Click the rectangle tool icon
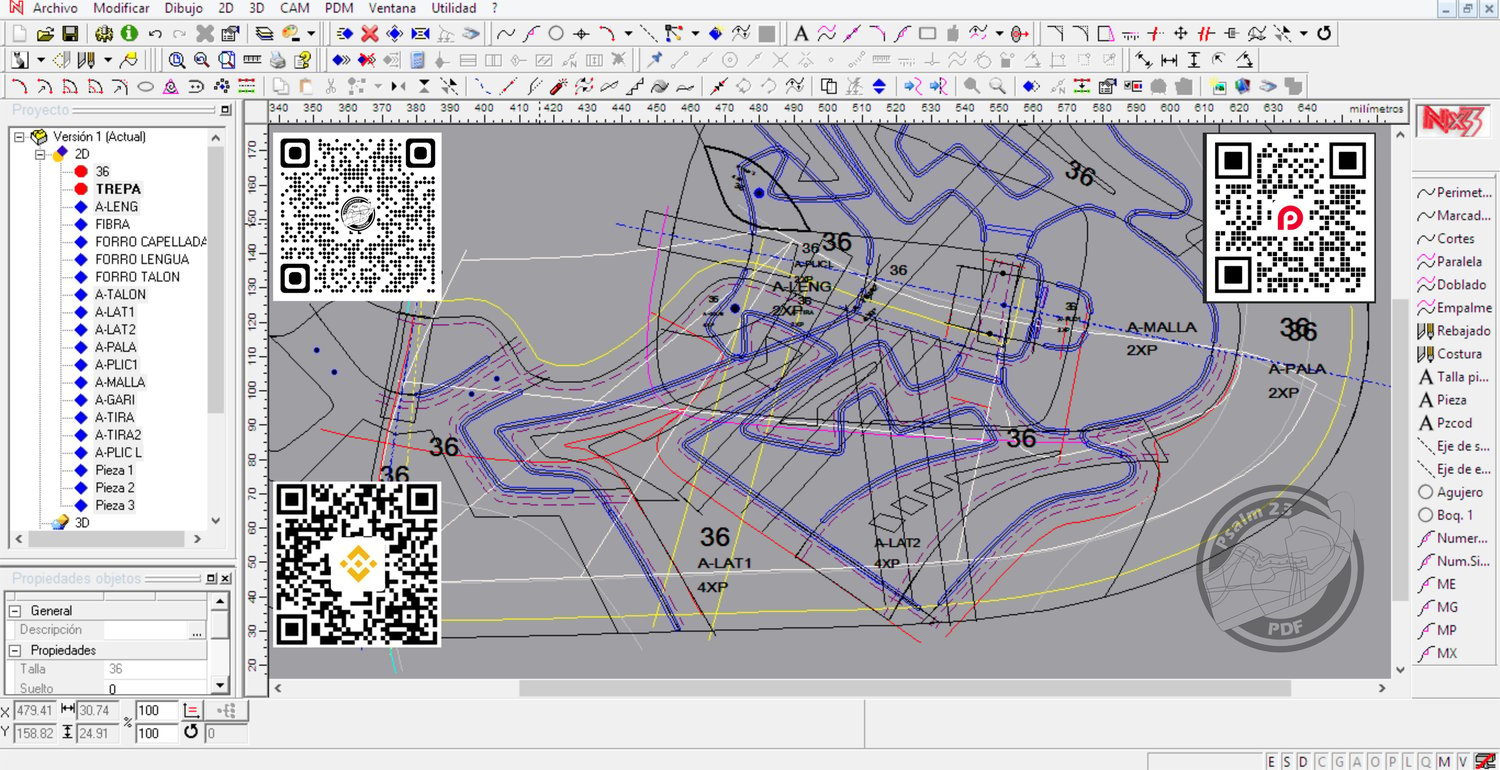Image resolution: width=1500 pixels, height=770 pixels. (x=927, y=33)
